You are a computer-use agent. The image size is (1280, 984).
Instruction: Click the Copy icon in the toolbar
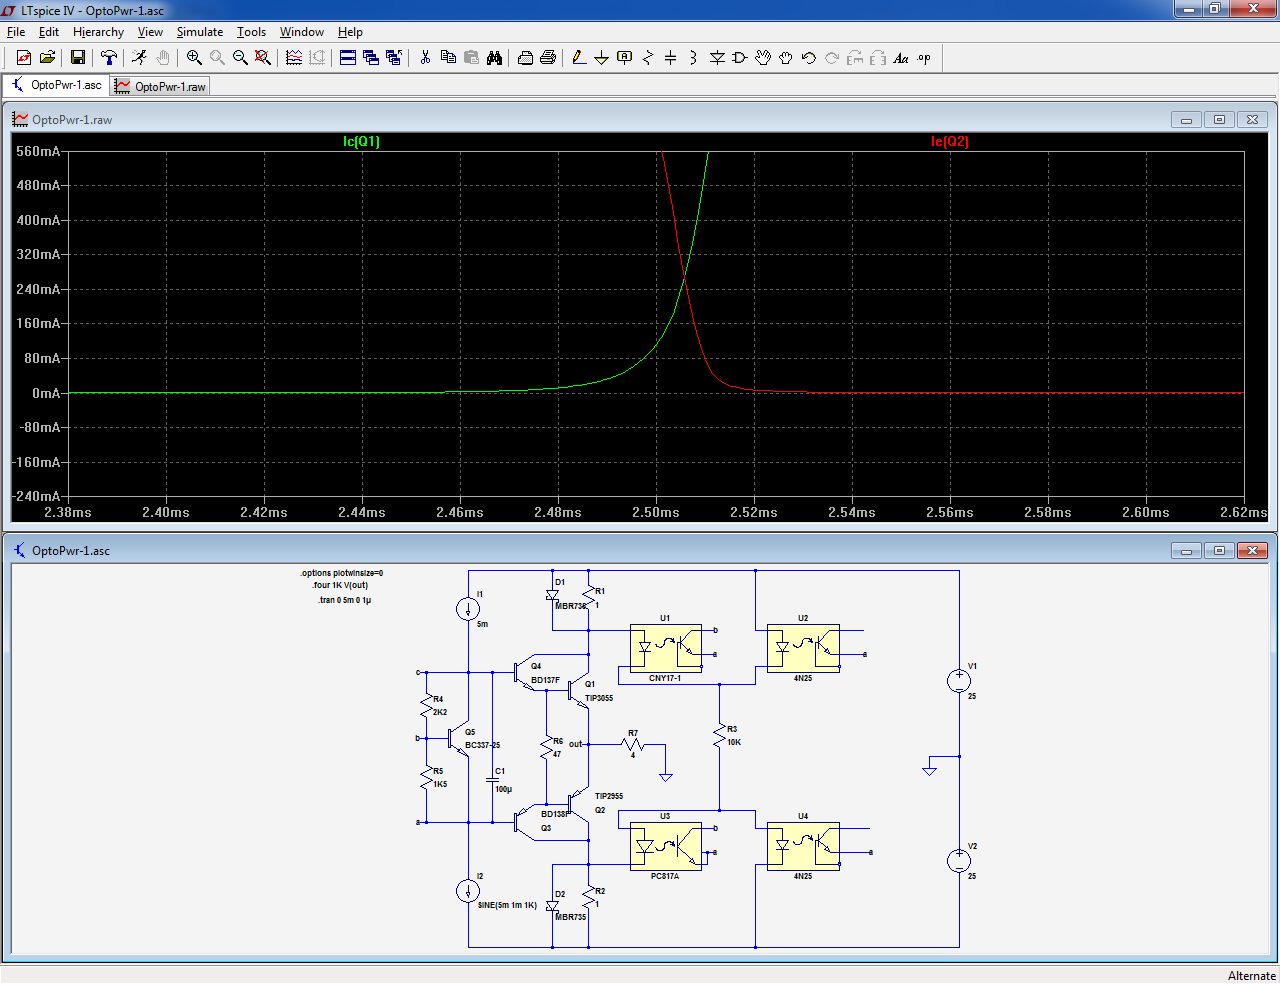[x=448, y=58]
